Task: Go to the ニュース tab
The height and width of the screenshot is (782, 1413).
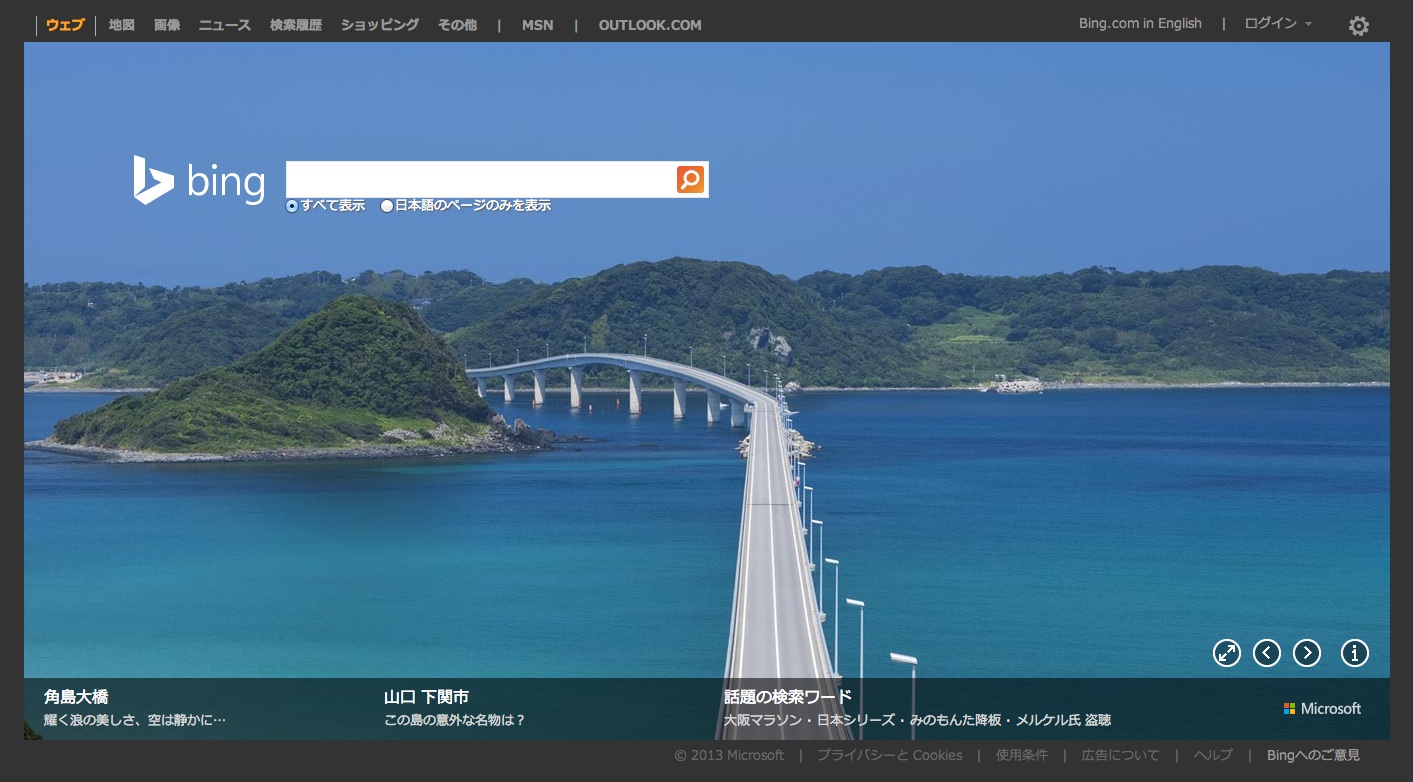Action: point(224,25)
